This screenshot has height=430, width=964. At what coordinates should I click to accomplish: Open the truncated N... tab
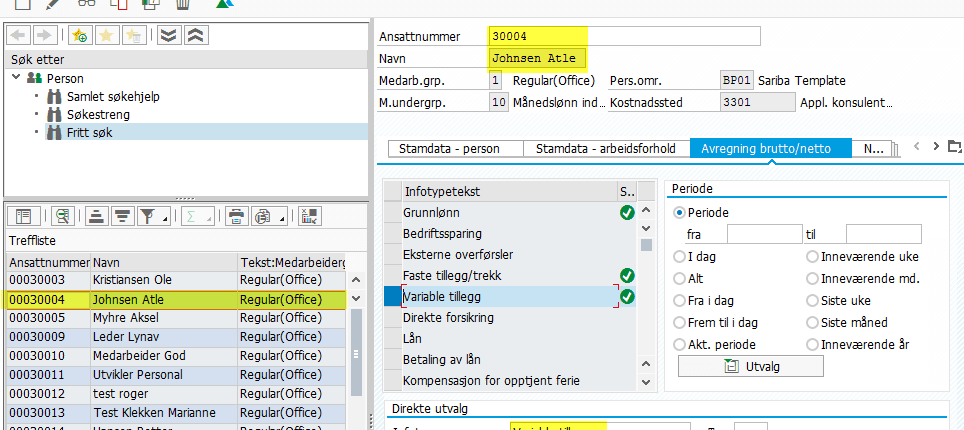tap(873, 148)
